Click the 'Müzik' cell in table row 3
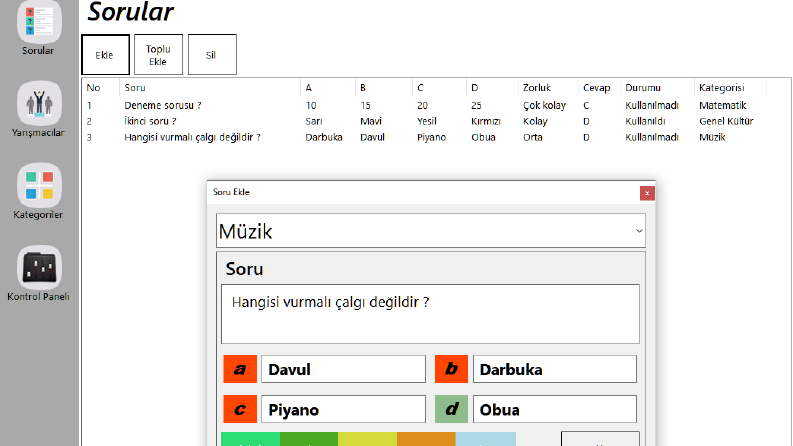The height and width of the screenshot is (446, 793). (712, 137)
